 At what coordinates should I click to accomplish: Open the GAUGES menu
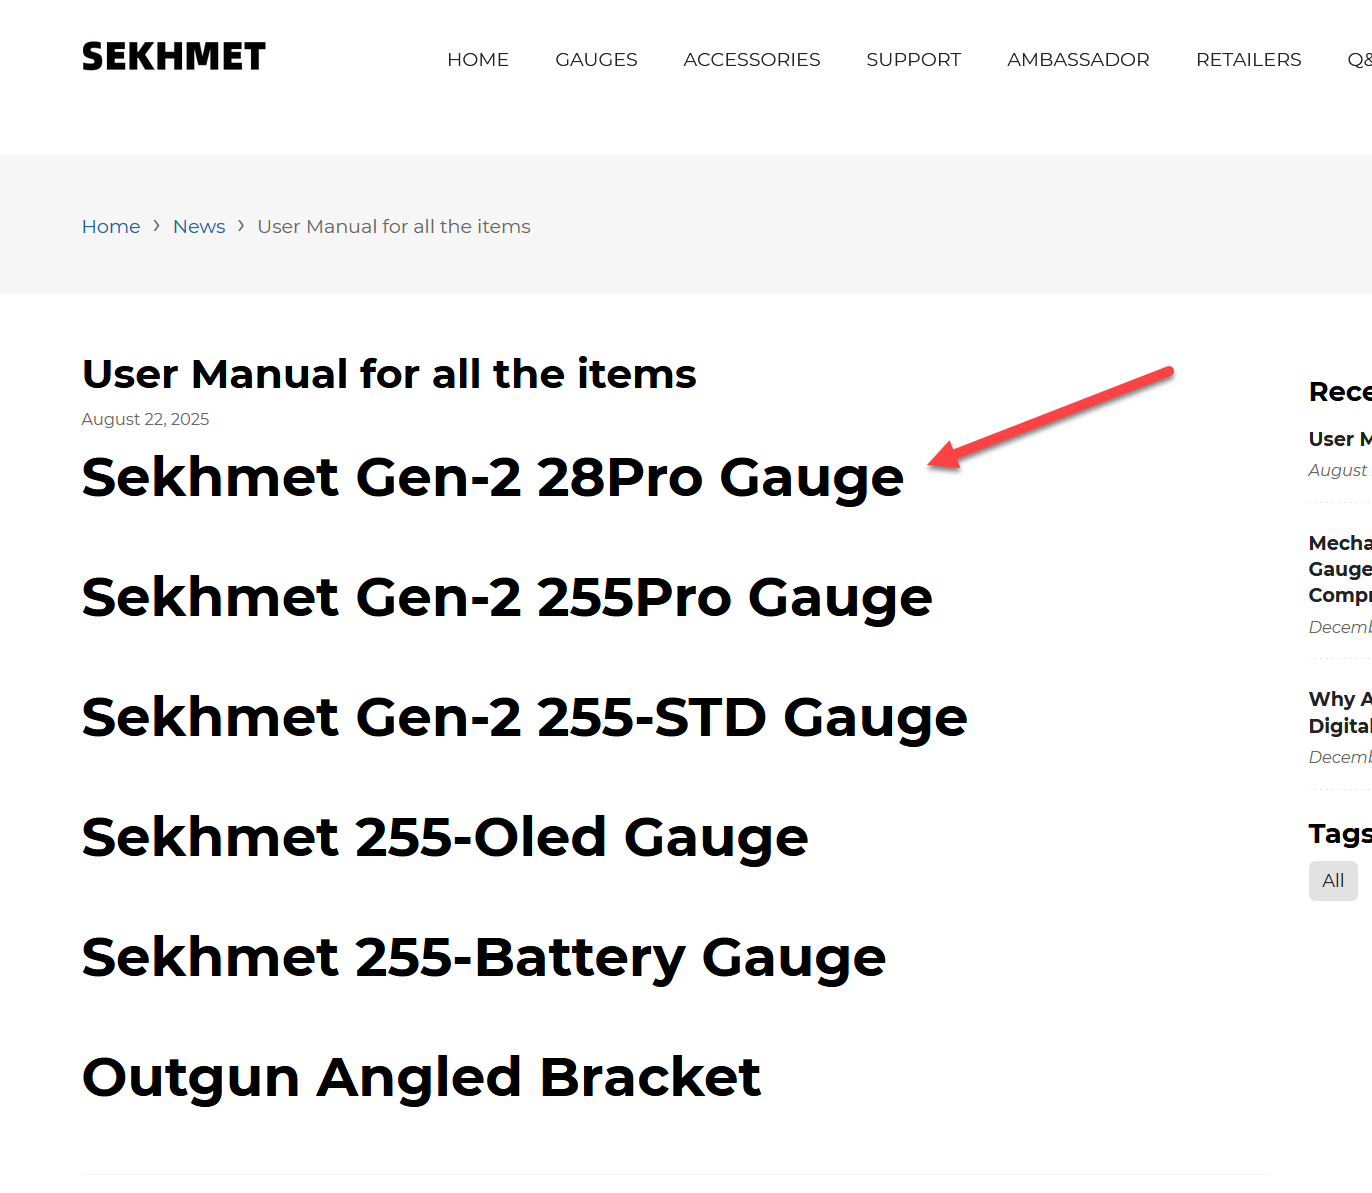coord(596,60)
